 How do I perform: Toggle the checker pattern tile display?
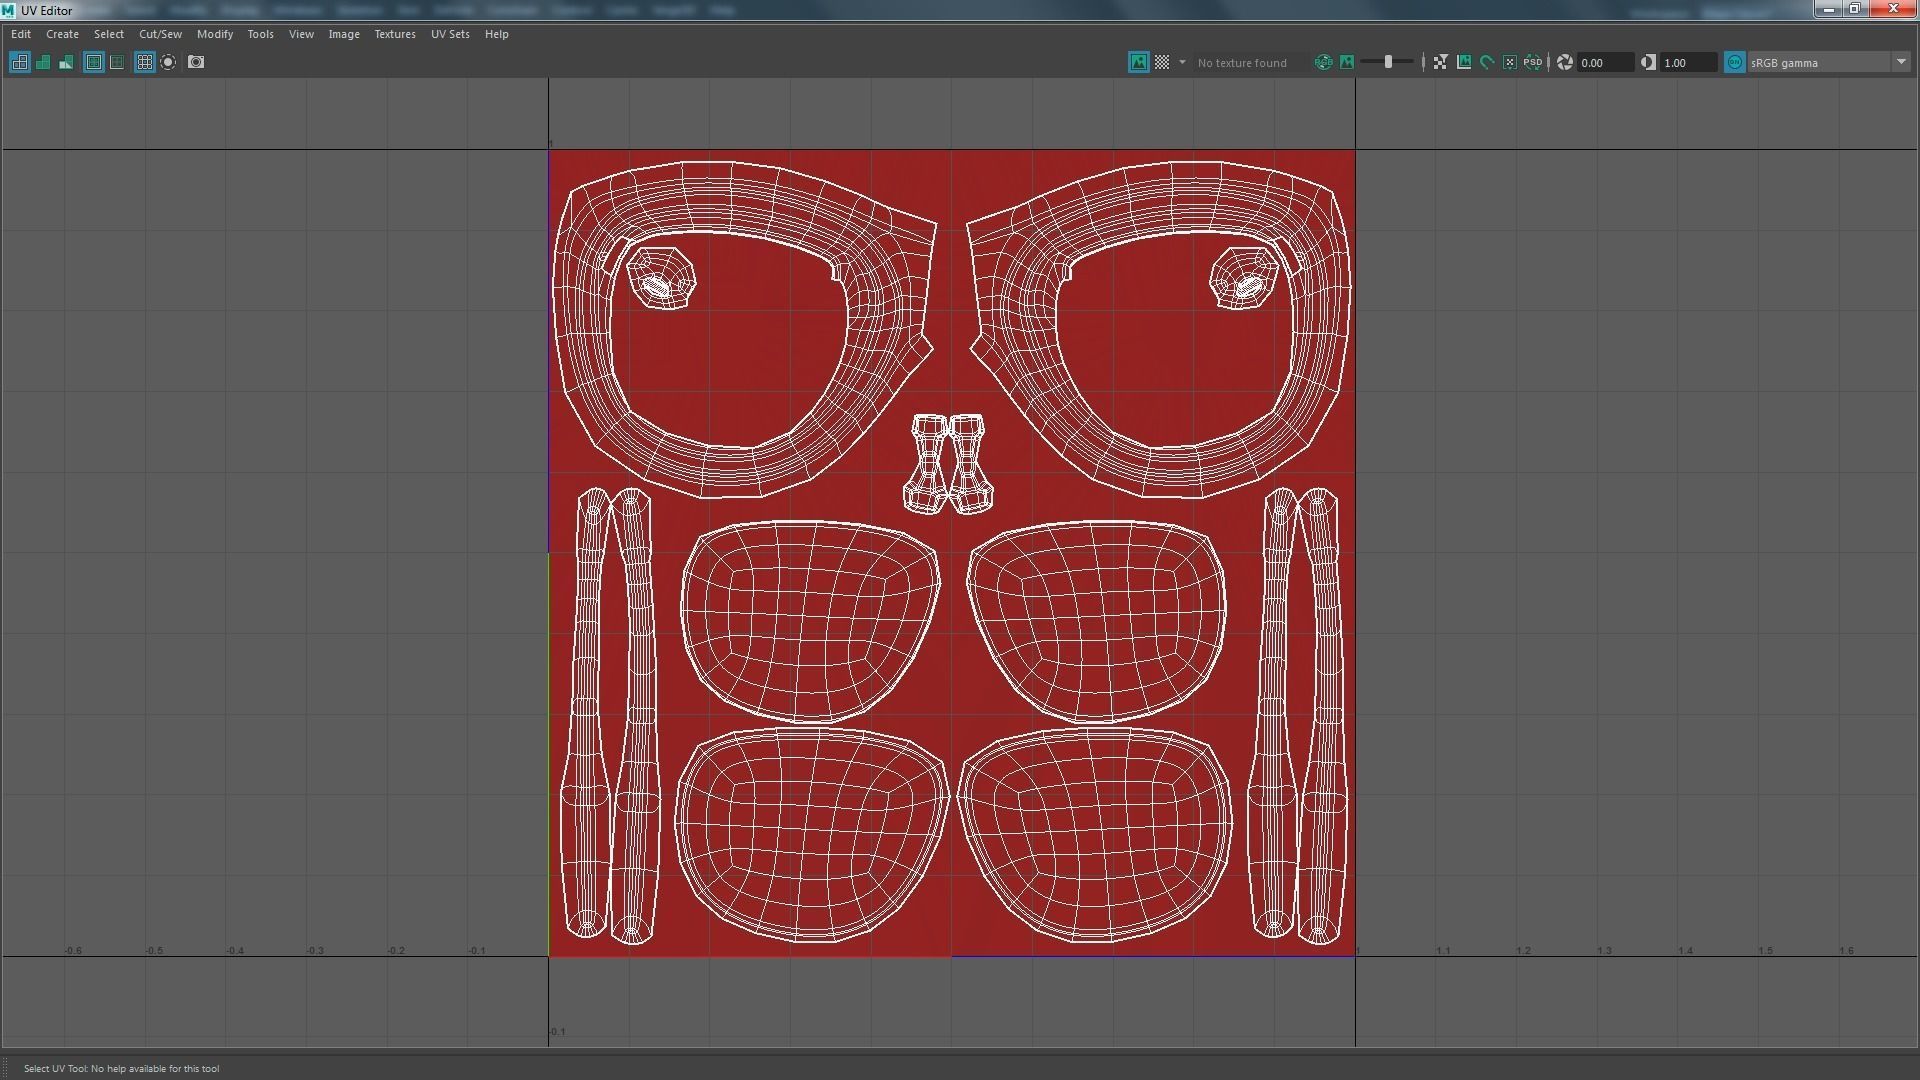[1162, 62]
